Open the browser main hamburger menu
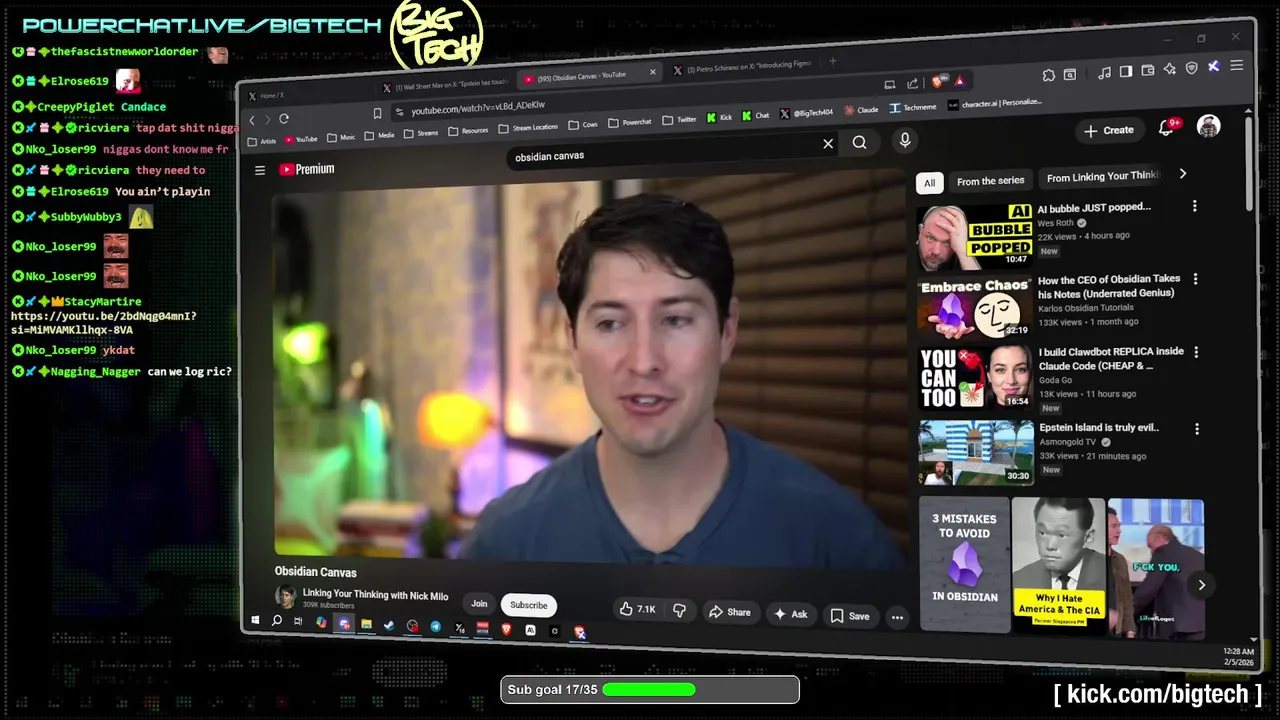 tap(1237, 66)
